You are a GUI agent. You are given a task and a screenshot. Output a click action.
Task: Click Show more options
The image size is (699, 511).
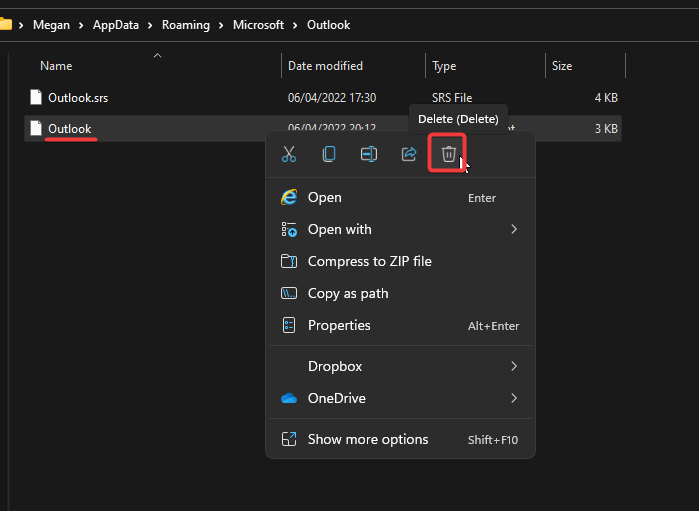tap(400, 440)
